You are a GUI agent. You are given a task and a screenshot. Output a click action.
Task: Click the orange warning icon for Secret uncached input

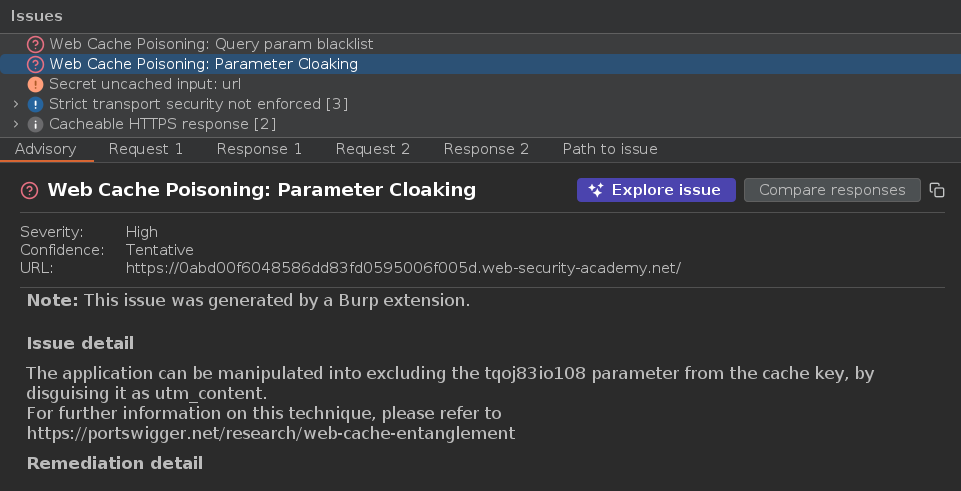[x=36, y=84]
